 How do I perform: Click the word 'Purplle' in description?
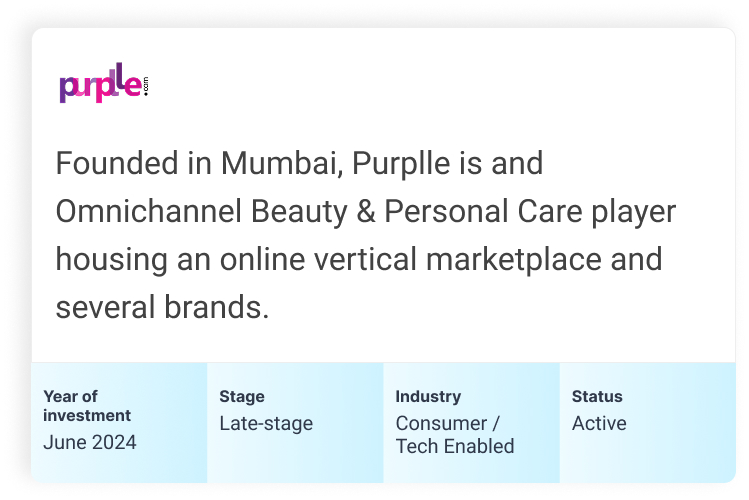click(401, 163)
